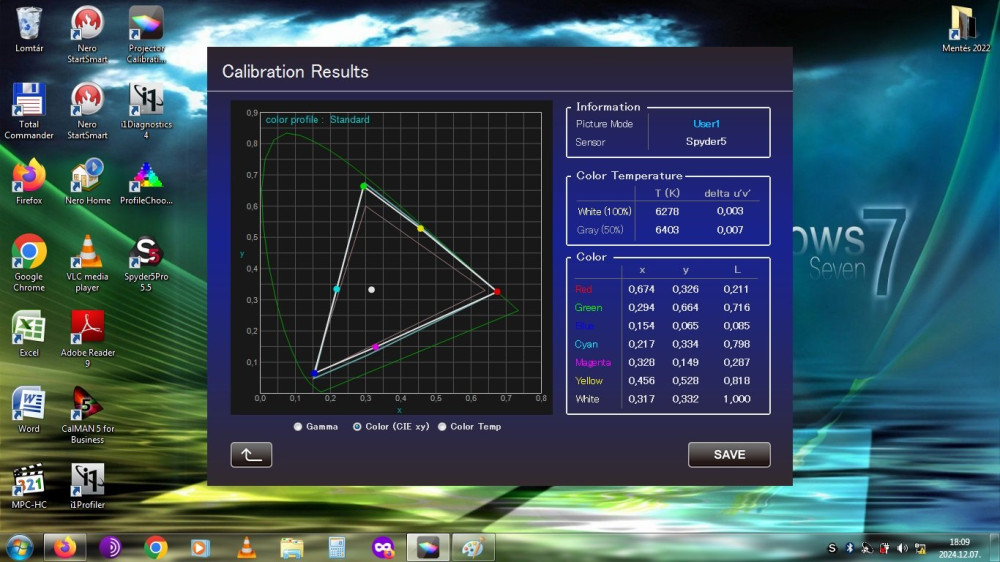Viewport: 1000px width, 562px height.
Task: Click the taskbar clock showing 18:09
Action: coord(961,547)
